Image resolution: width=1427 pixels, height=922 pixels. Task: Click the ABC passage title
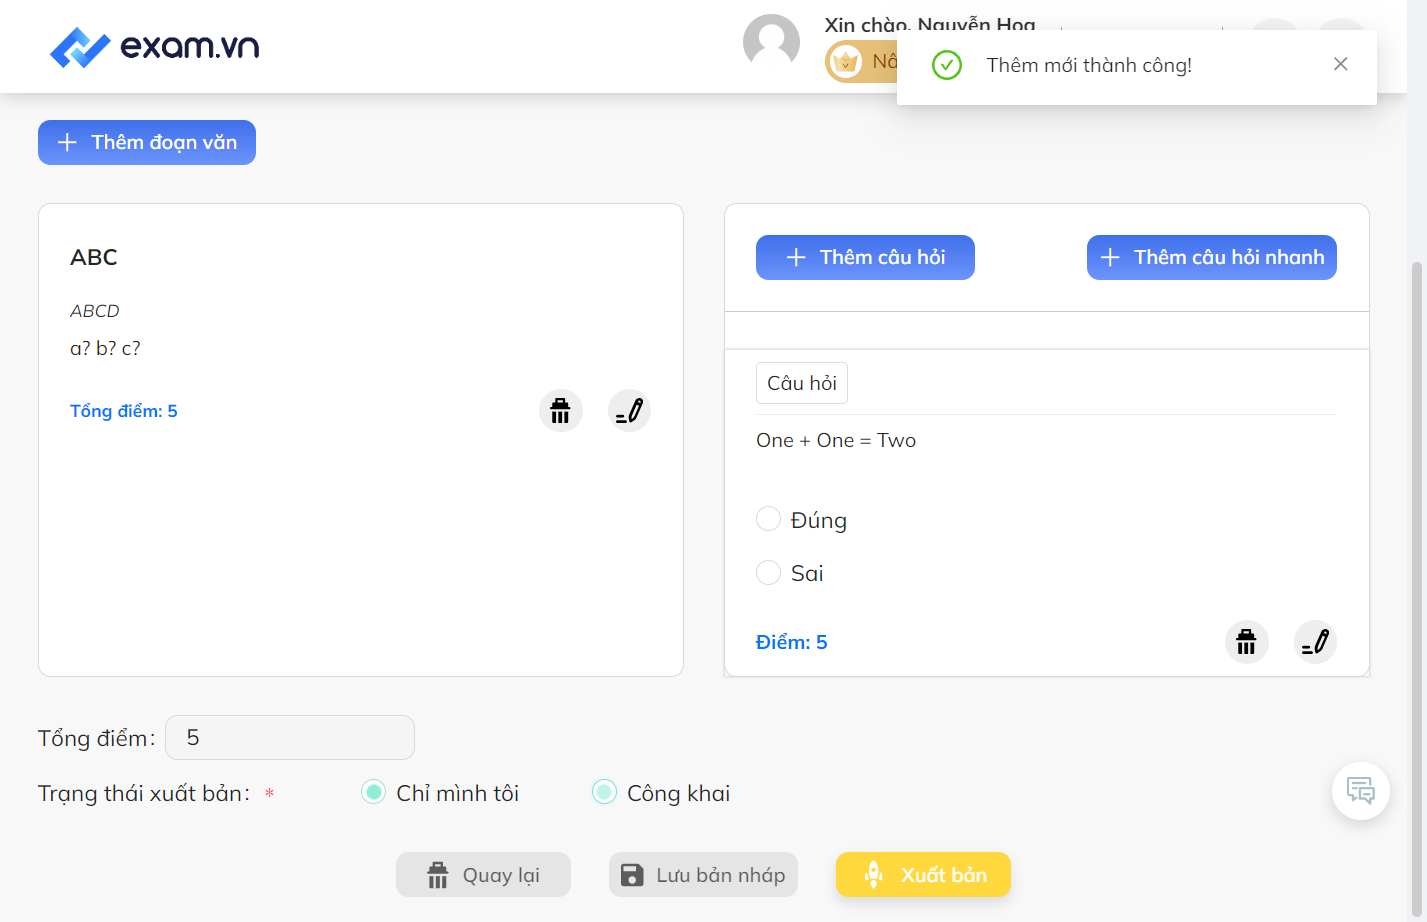point(94,257)
